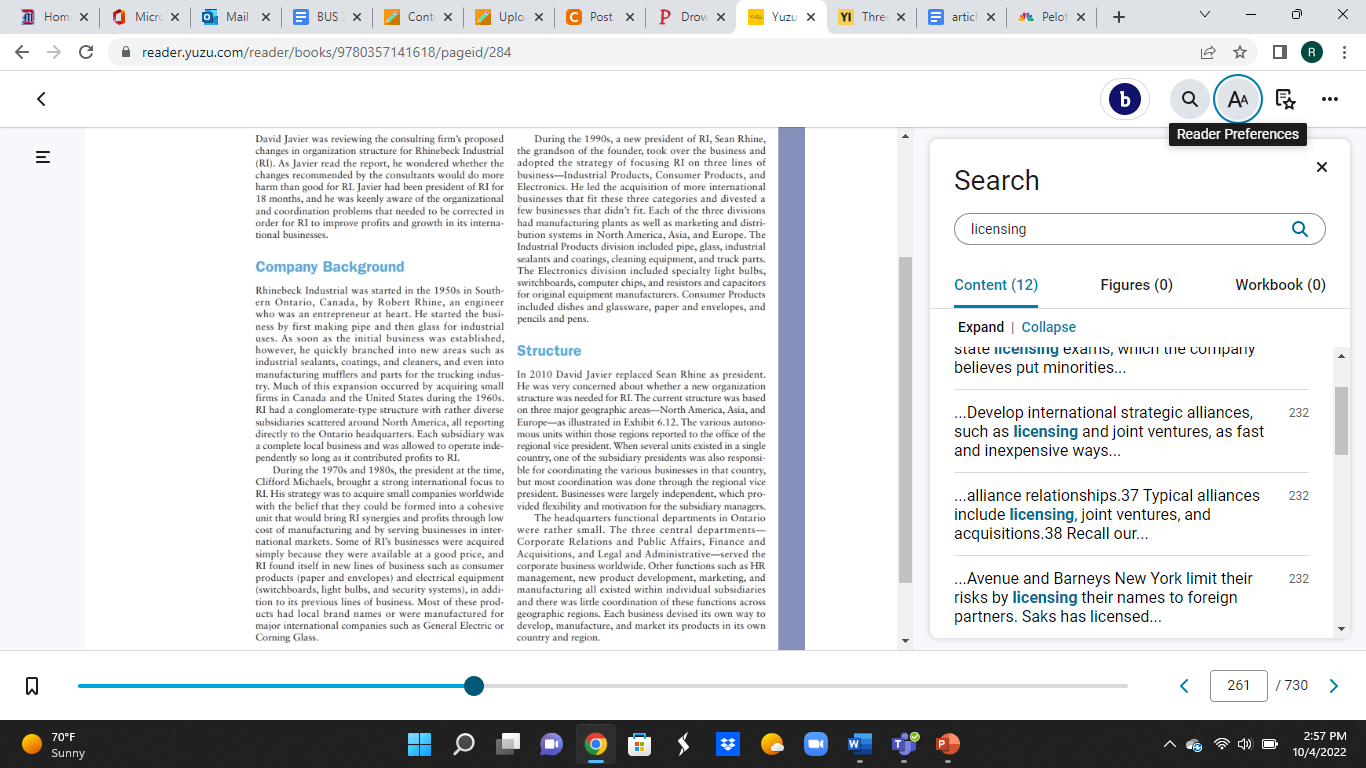Open the reader's three-dot more options menu
The width and height of the screenshot is (1366, 768).
click(x=1330, y=99)
